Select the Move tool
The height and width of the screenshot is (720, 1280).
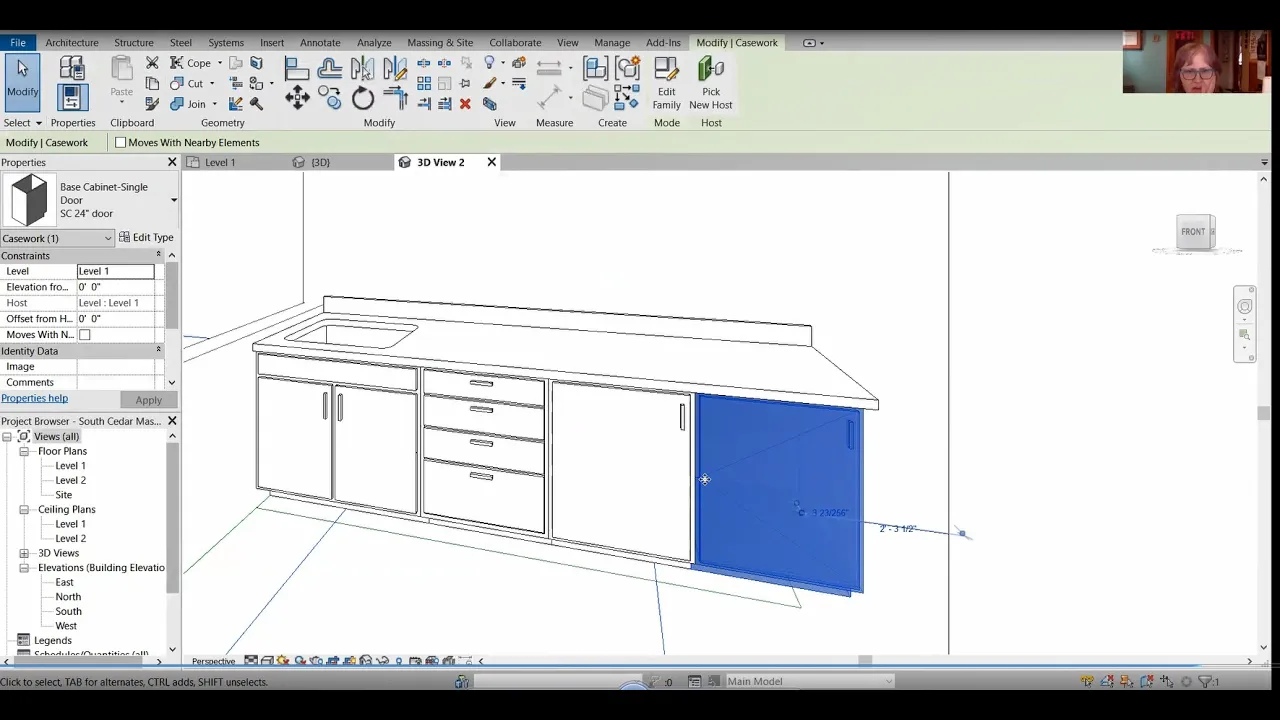click(297, 97)
